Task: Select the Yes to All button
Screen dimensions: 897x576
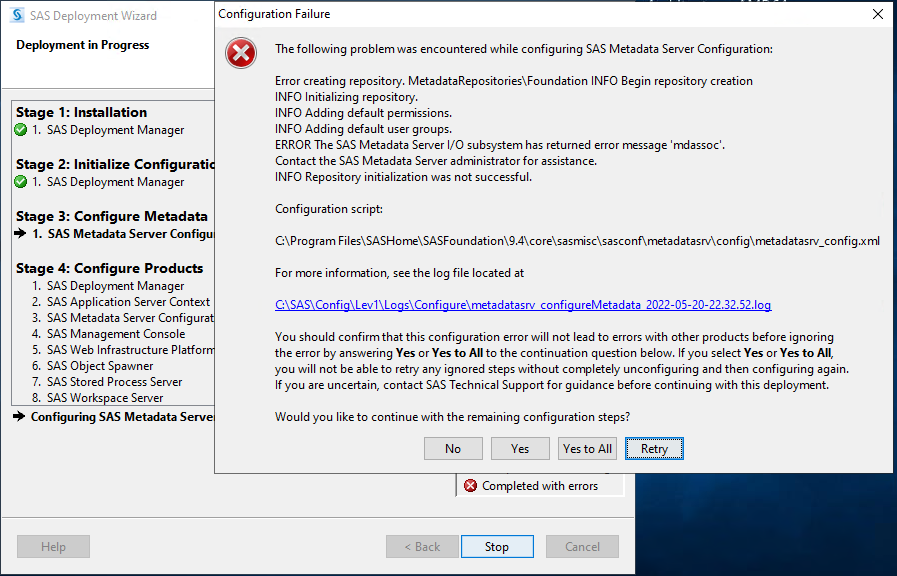Action: tap(587, 449)
